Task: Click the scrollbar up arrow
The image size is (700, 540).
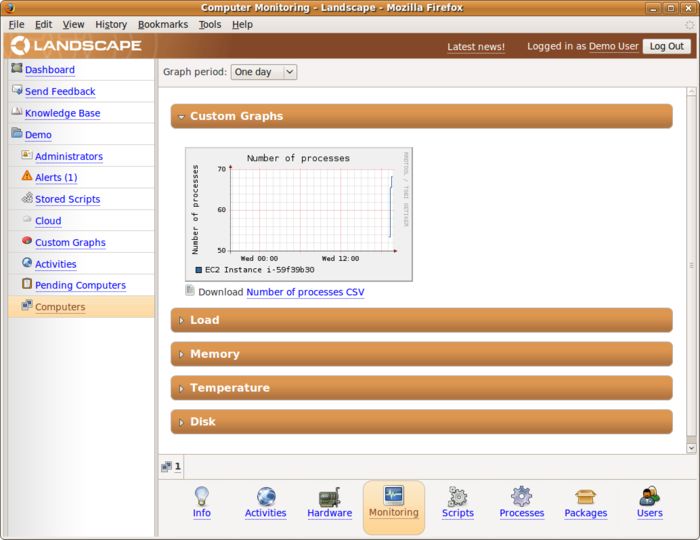Action: pos(691,91)
